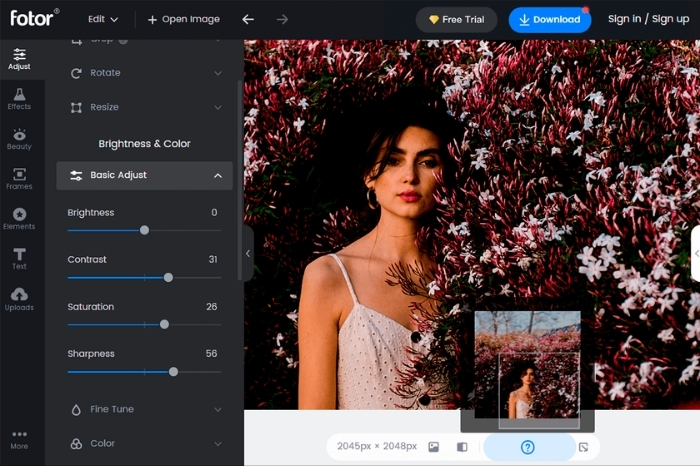Click the Sharpness value 56
Image resolution: width=700 pixels, height=466 pixels.
coord(212,354)
